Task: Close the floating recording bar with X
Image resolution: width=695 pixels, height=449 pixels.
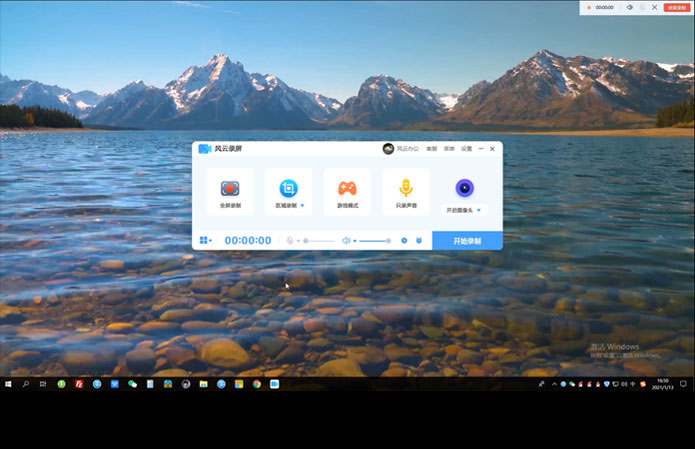Action: (x=655, y=8)
